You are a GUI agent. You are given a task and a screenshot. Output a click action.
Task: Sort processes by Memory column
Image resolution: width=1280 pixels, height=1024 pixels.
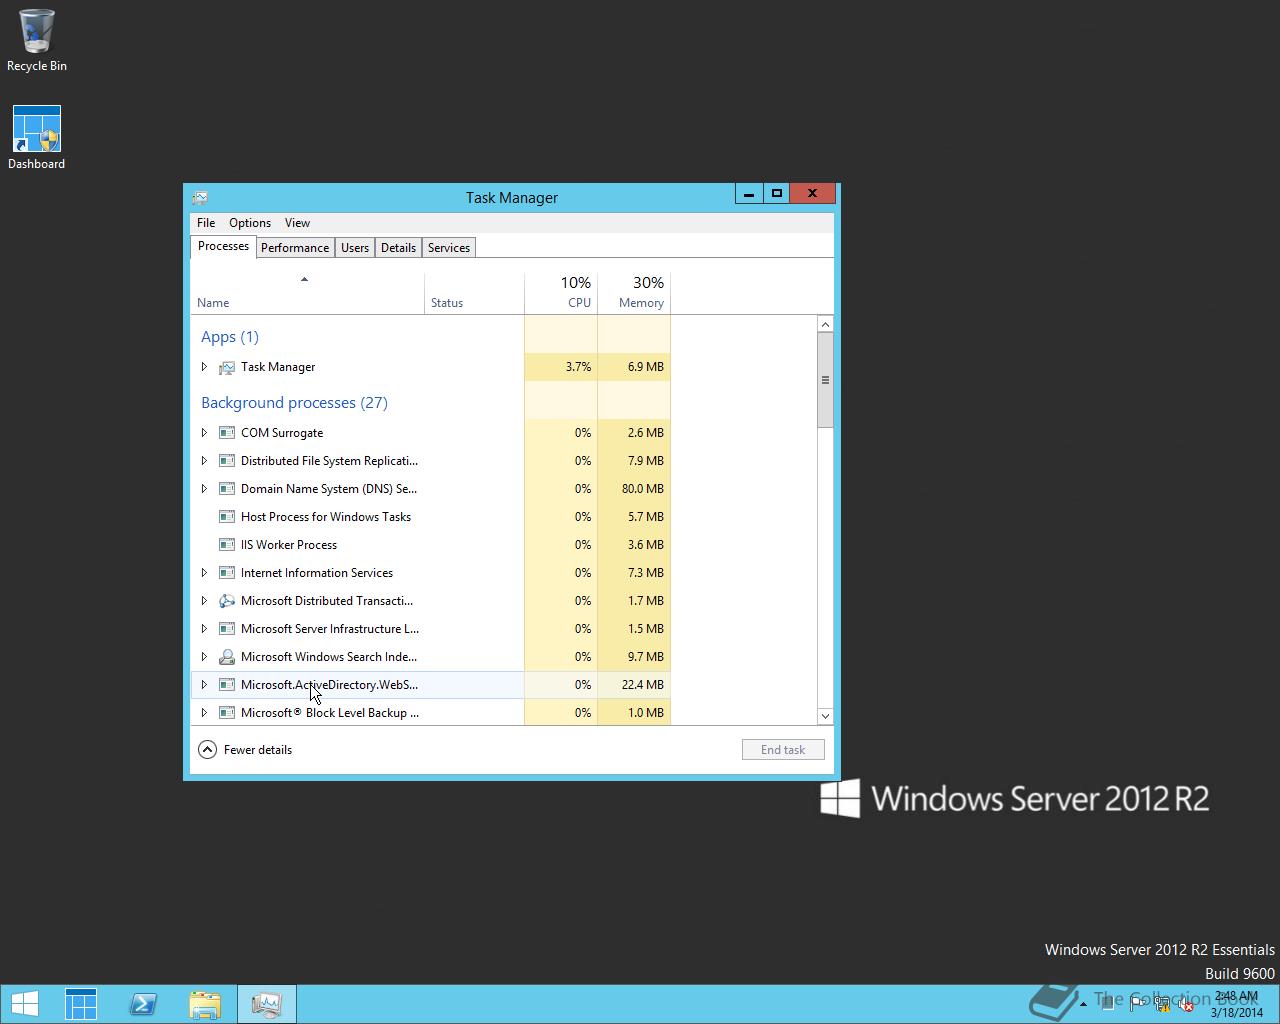pyautogui.click(x=634, y=293)
